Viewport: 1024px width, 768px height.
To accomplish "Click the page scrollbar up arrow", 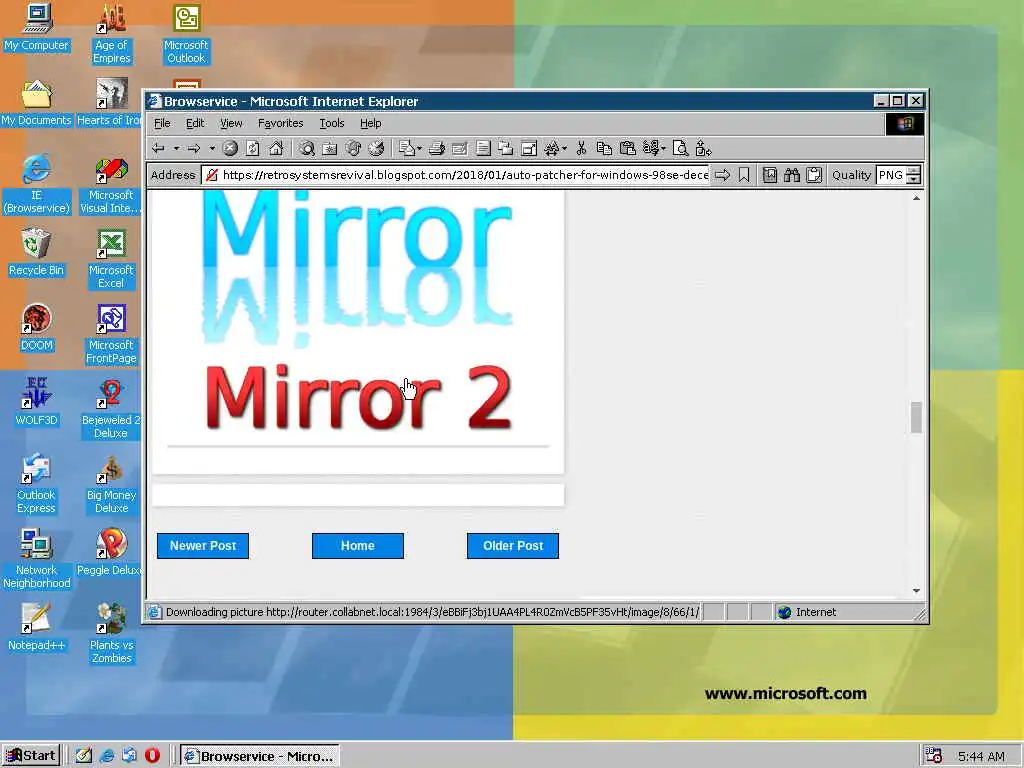I will tap(916, 198).
